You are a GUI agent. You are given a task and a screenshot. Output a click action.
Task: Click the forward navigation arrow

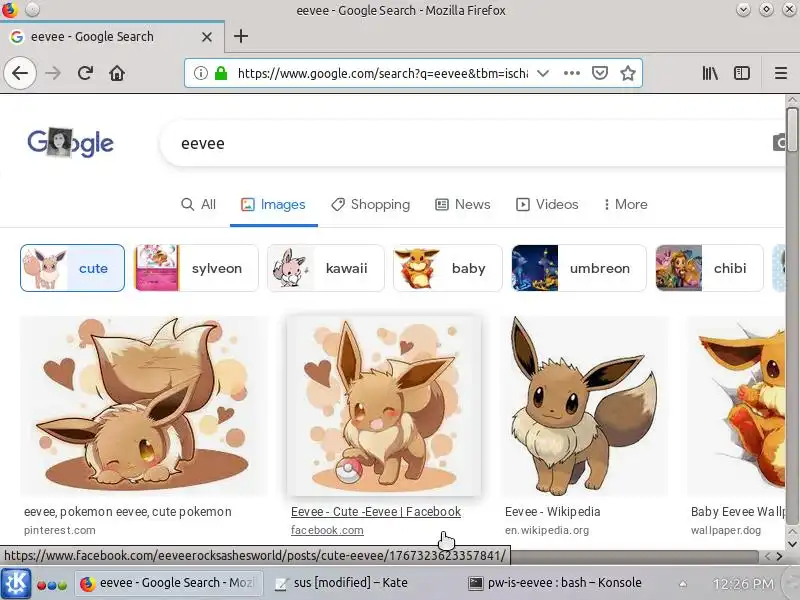tap(53, 73)
